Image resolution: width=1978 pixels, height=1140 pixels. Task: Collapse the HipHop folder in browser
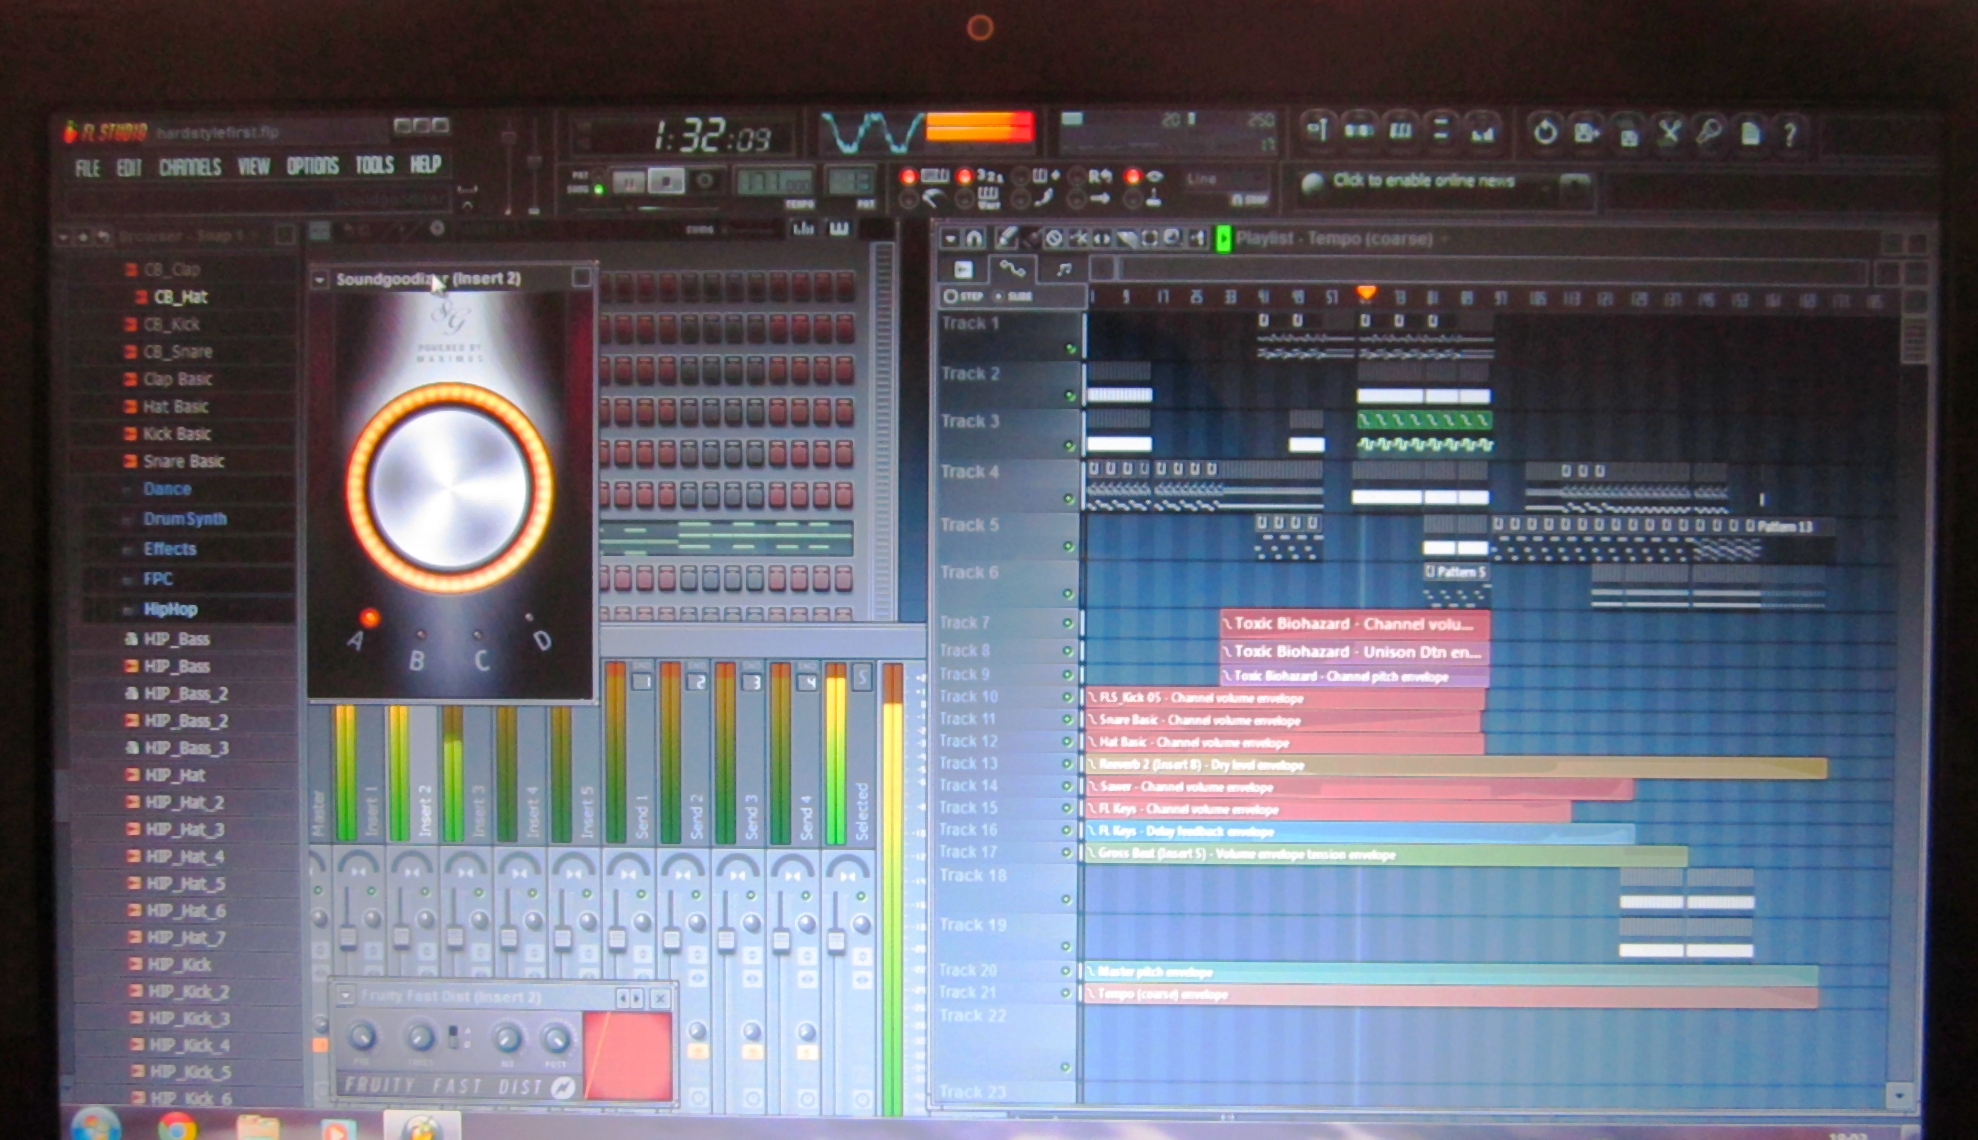point(170,609)
